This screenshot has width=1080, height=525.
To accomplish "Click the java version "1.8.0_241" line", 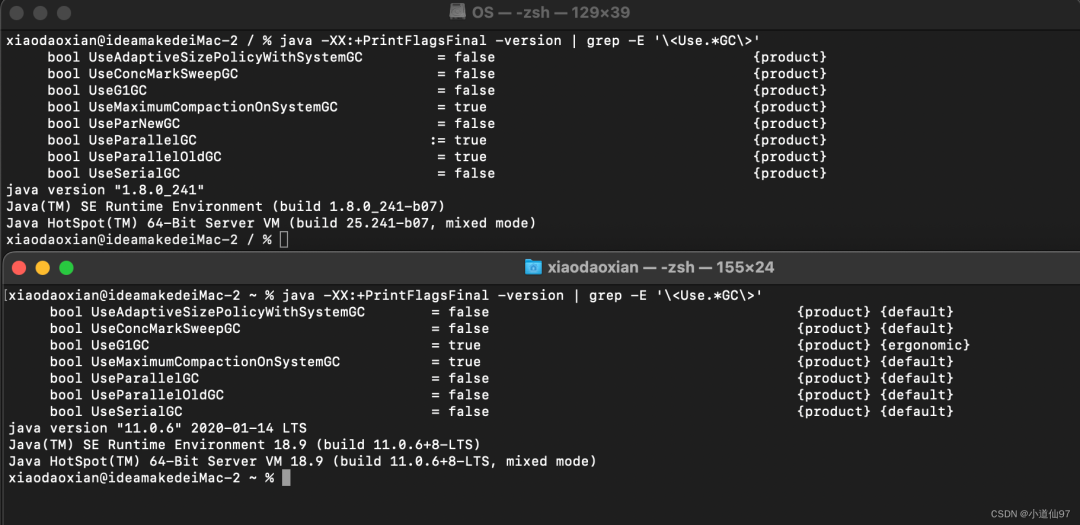I will (x=105, y=189).
